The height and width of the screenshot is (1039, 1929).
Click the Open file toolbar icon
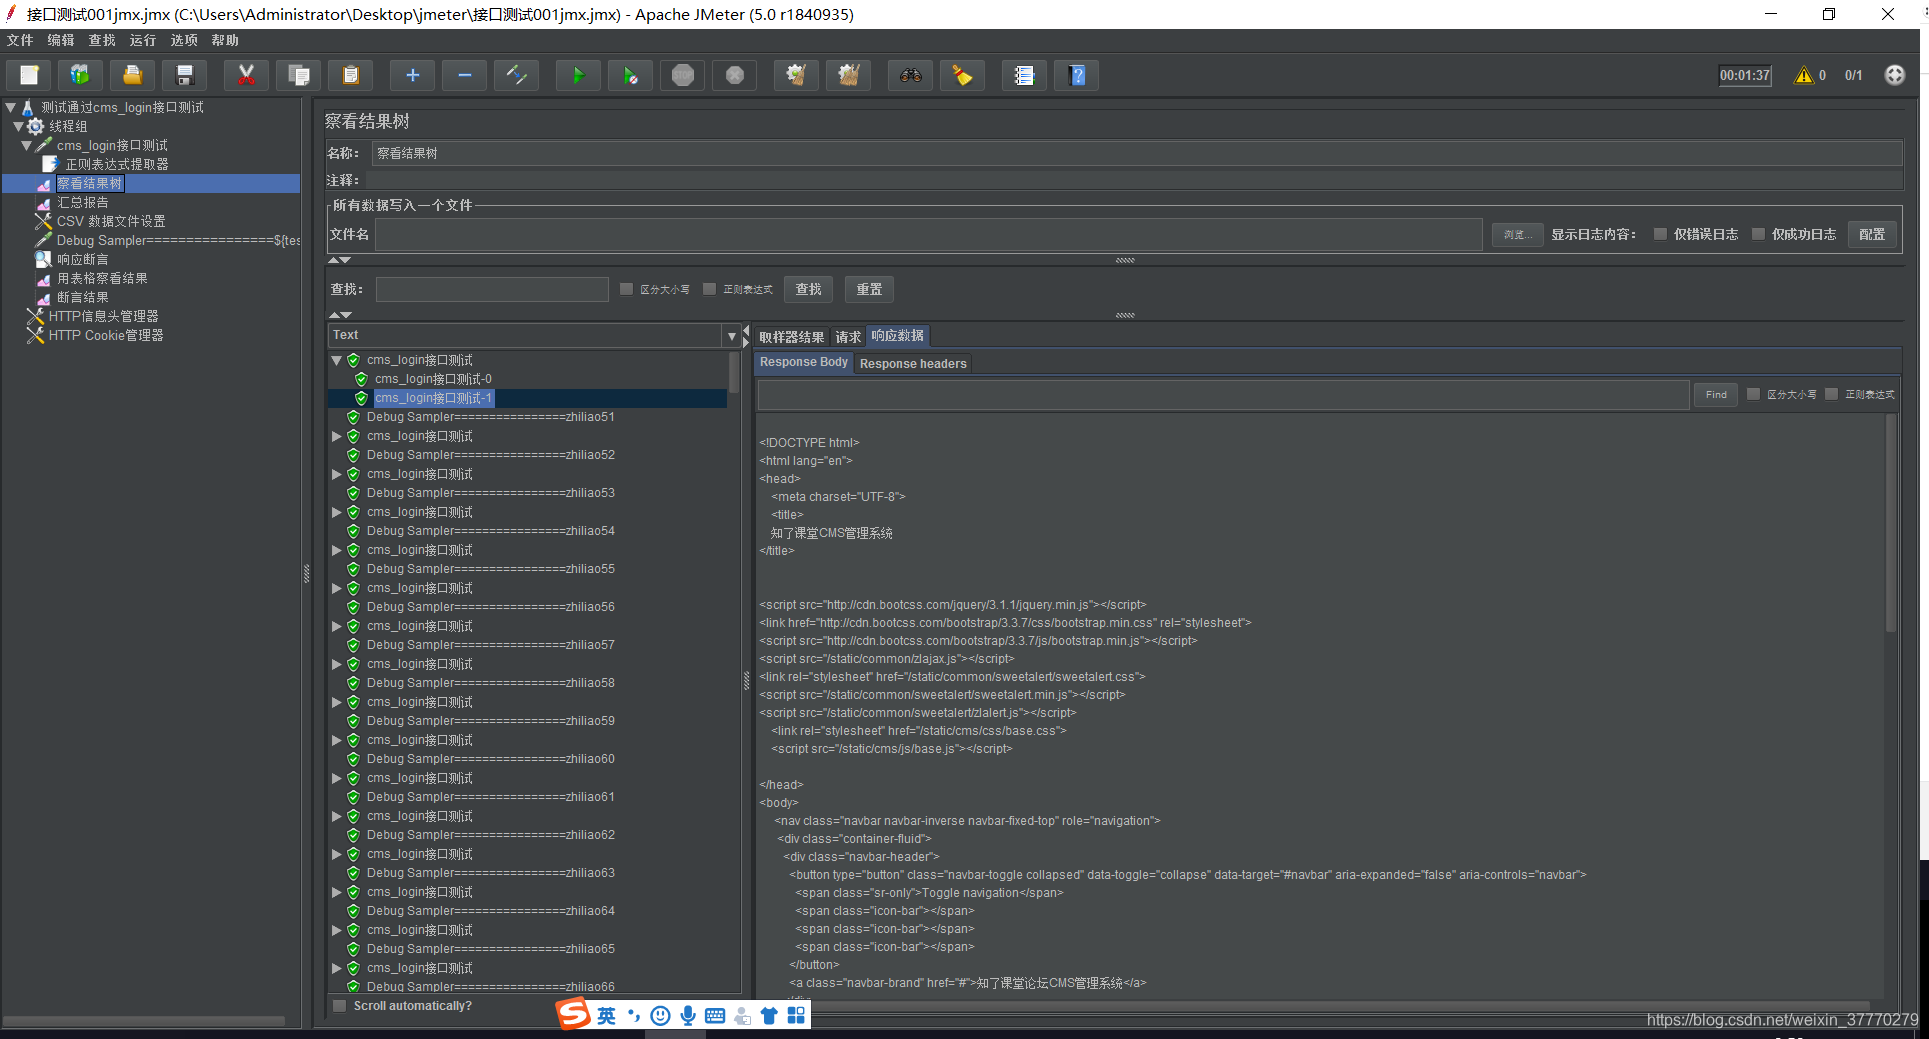[x=132, y=75]
